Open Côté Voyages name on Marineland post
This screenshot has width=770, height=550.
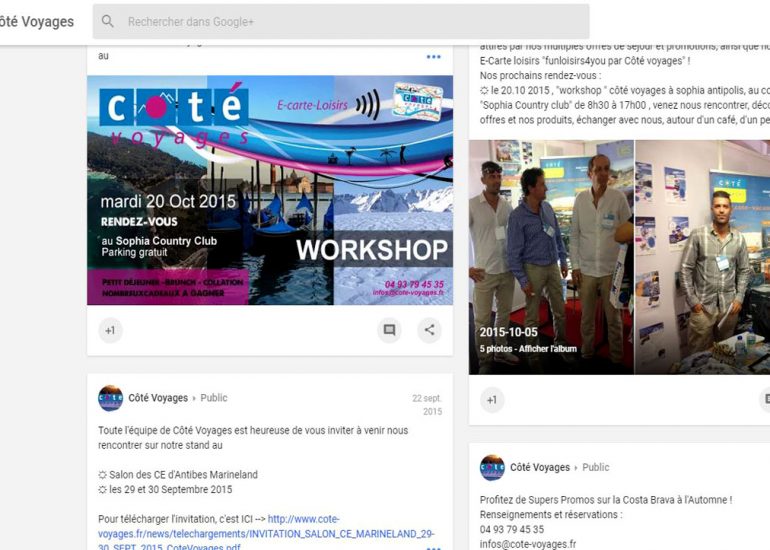pyautogui.click(x=158, y=398)
